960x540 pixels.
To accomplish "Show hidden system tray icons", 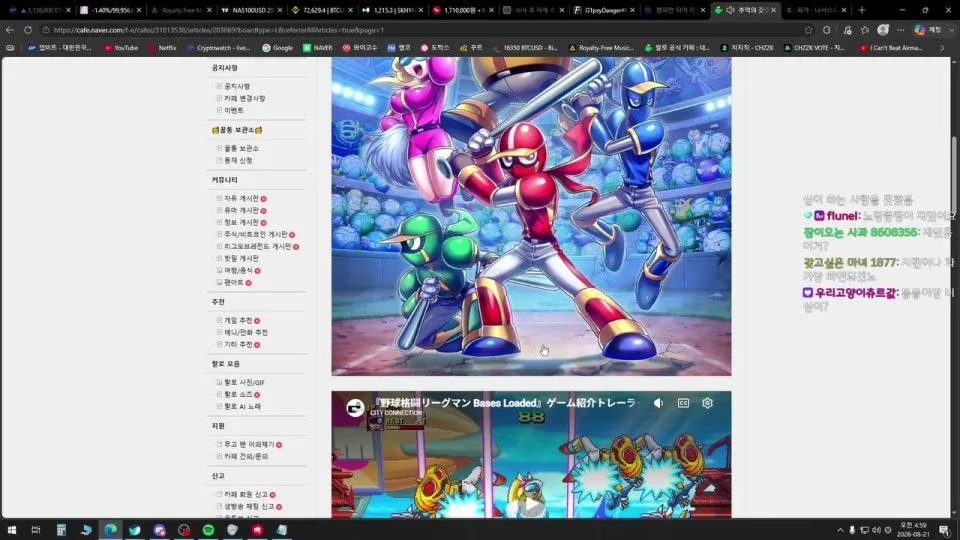I will (840, 530).
